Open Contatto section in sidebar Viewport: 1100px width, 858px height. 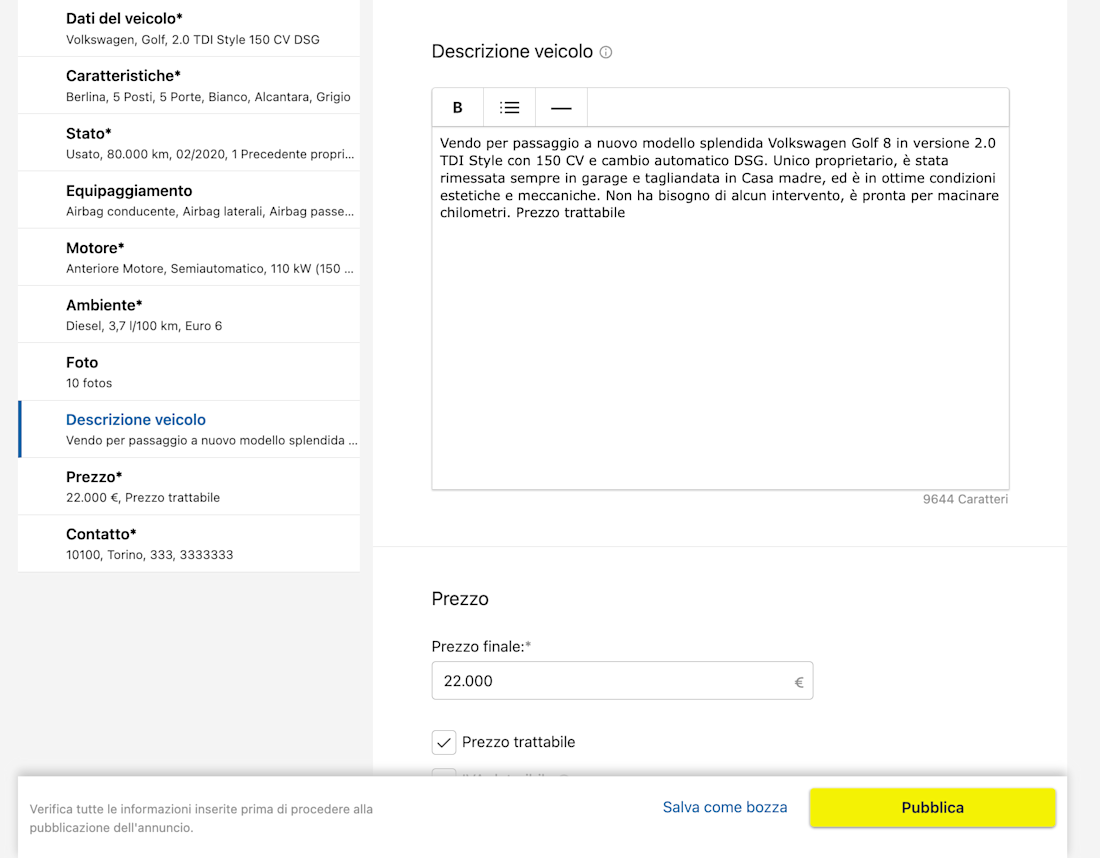pos(189,543)
